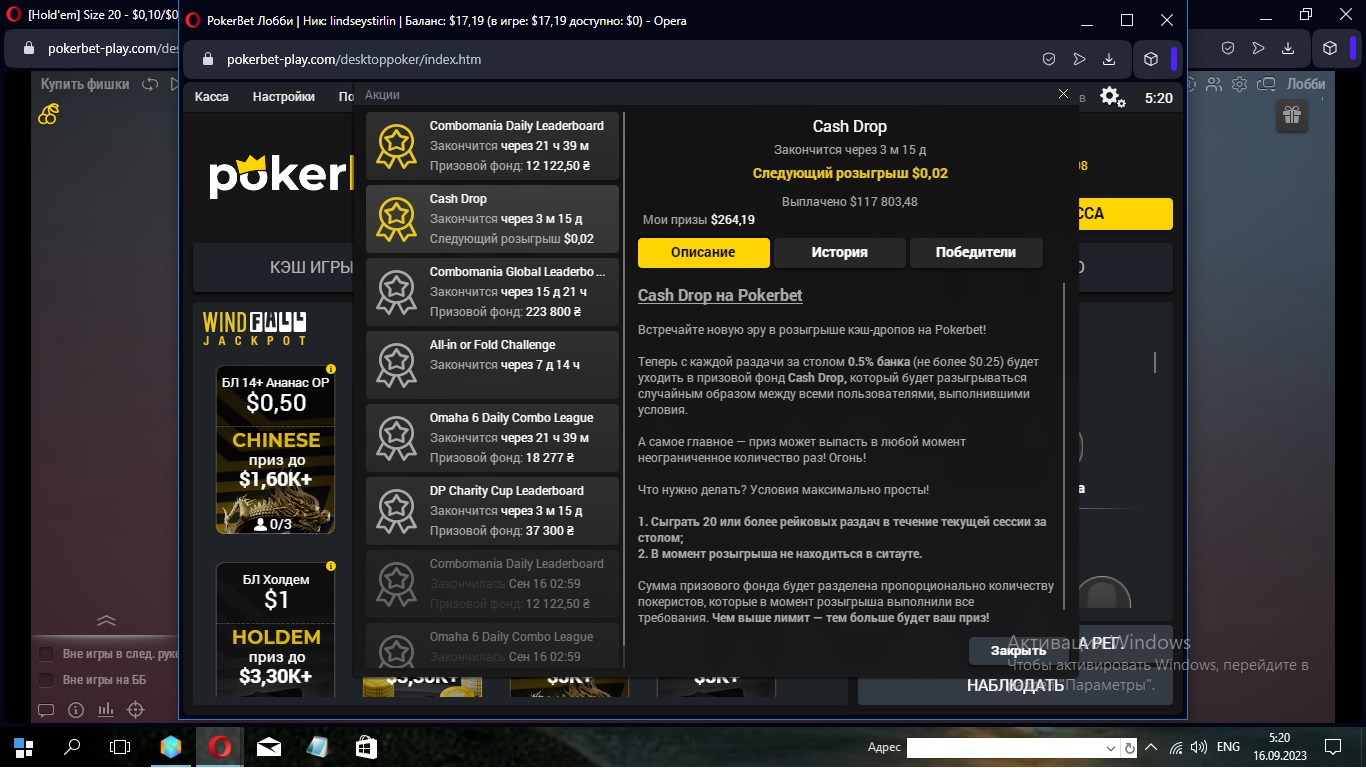Image resolution: width=1366 pixels, height=768 pixels.
Task: Click the lock site-info icon in lobby address bar
Action: [208, 59]
